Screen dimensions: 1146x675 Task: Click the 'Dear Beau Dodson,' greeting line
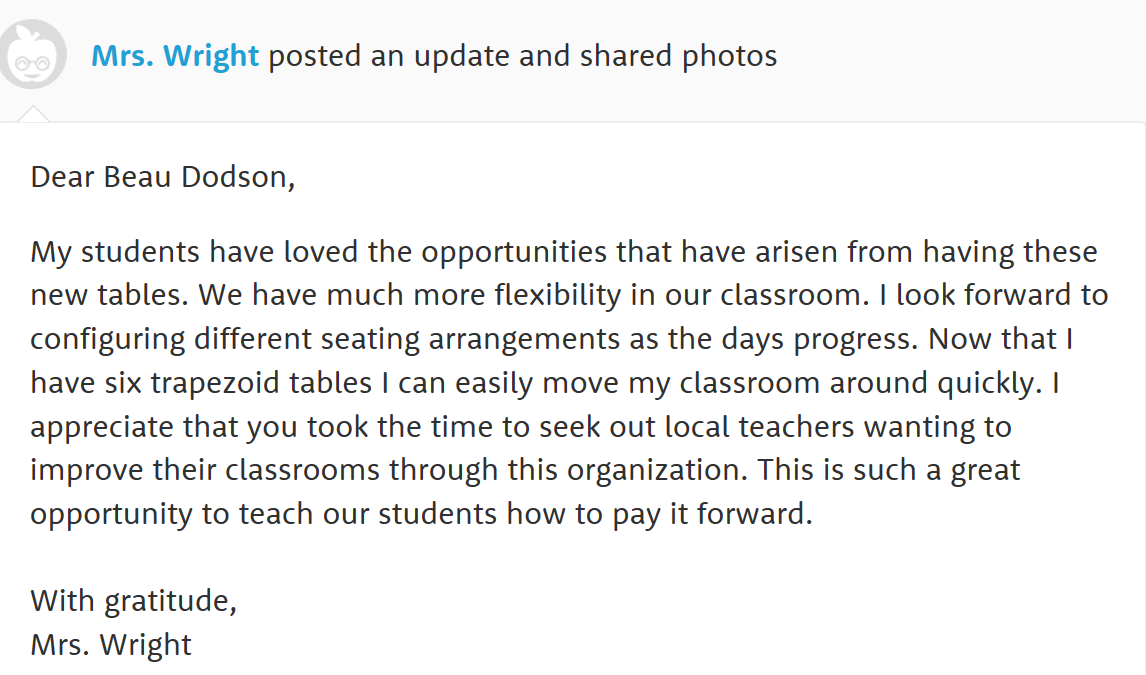[x=162, y=178]
